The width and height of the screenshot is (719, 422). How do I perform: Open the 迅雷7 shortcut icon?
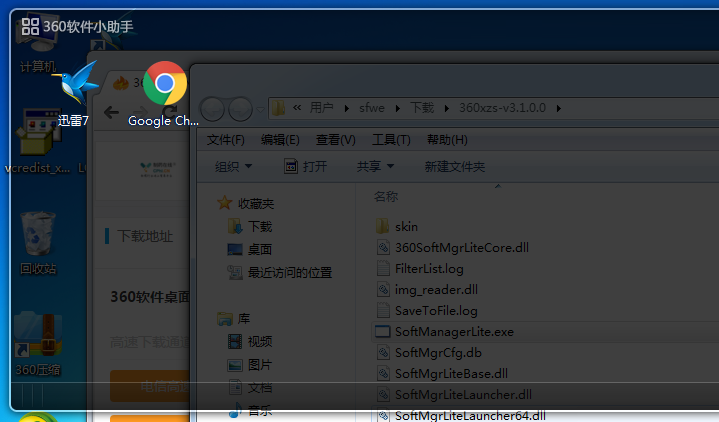(76, 83)
